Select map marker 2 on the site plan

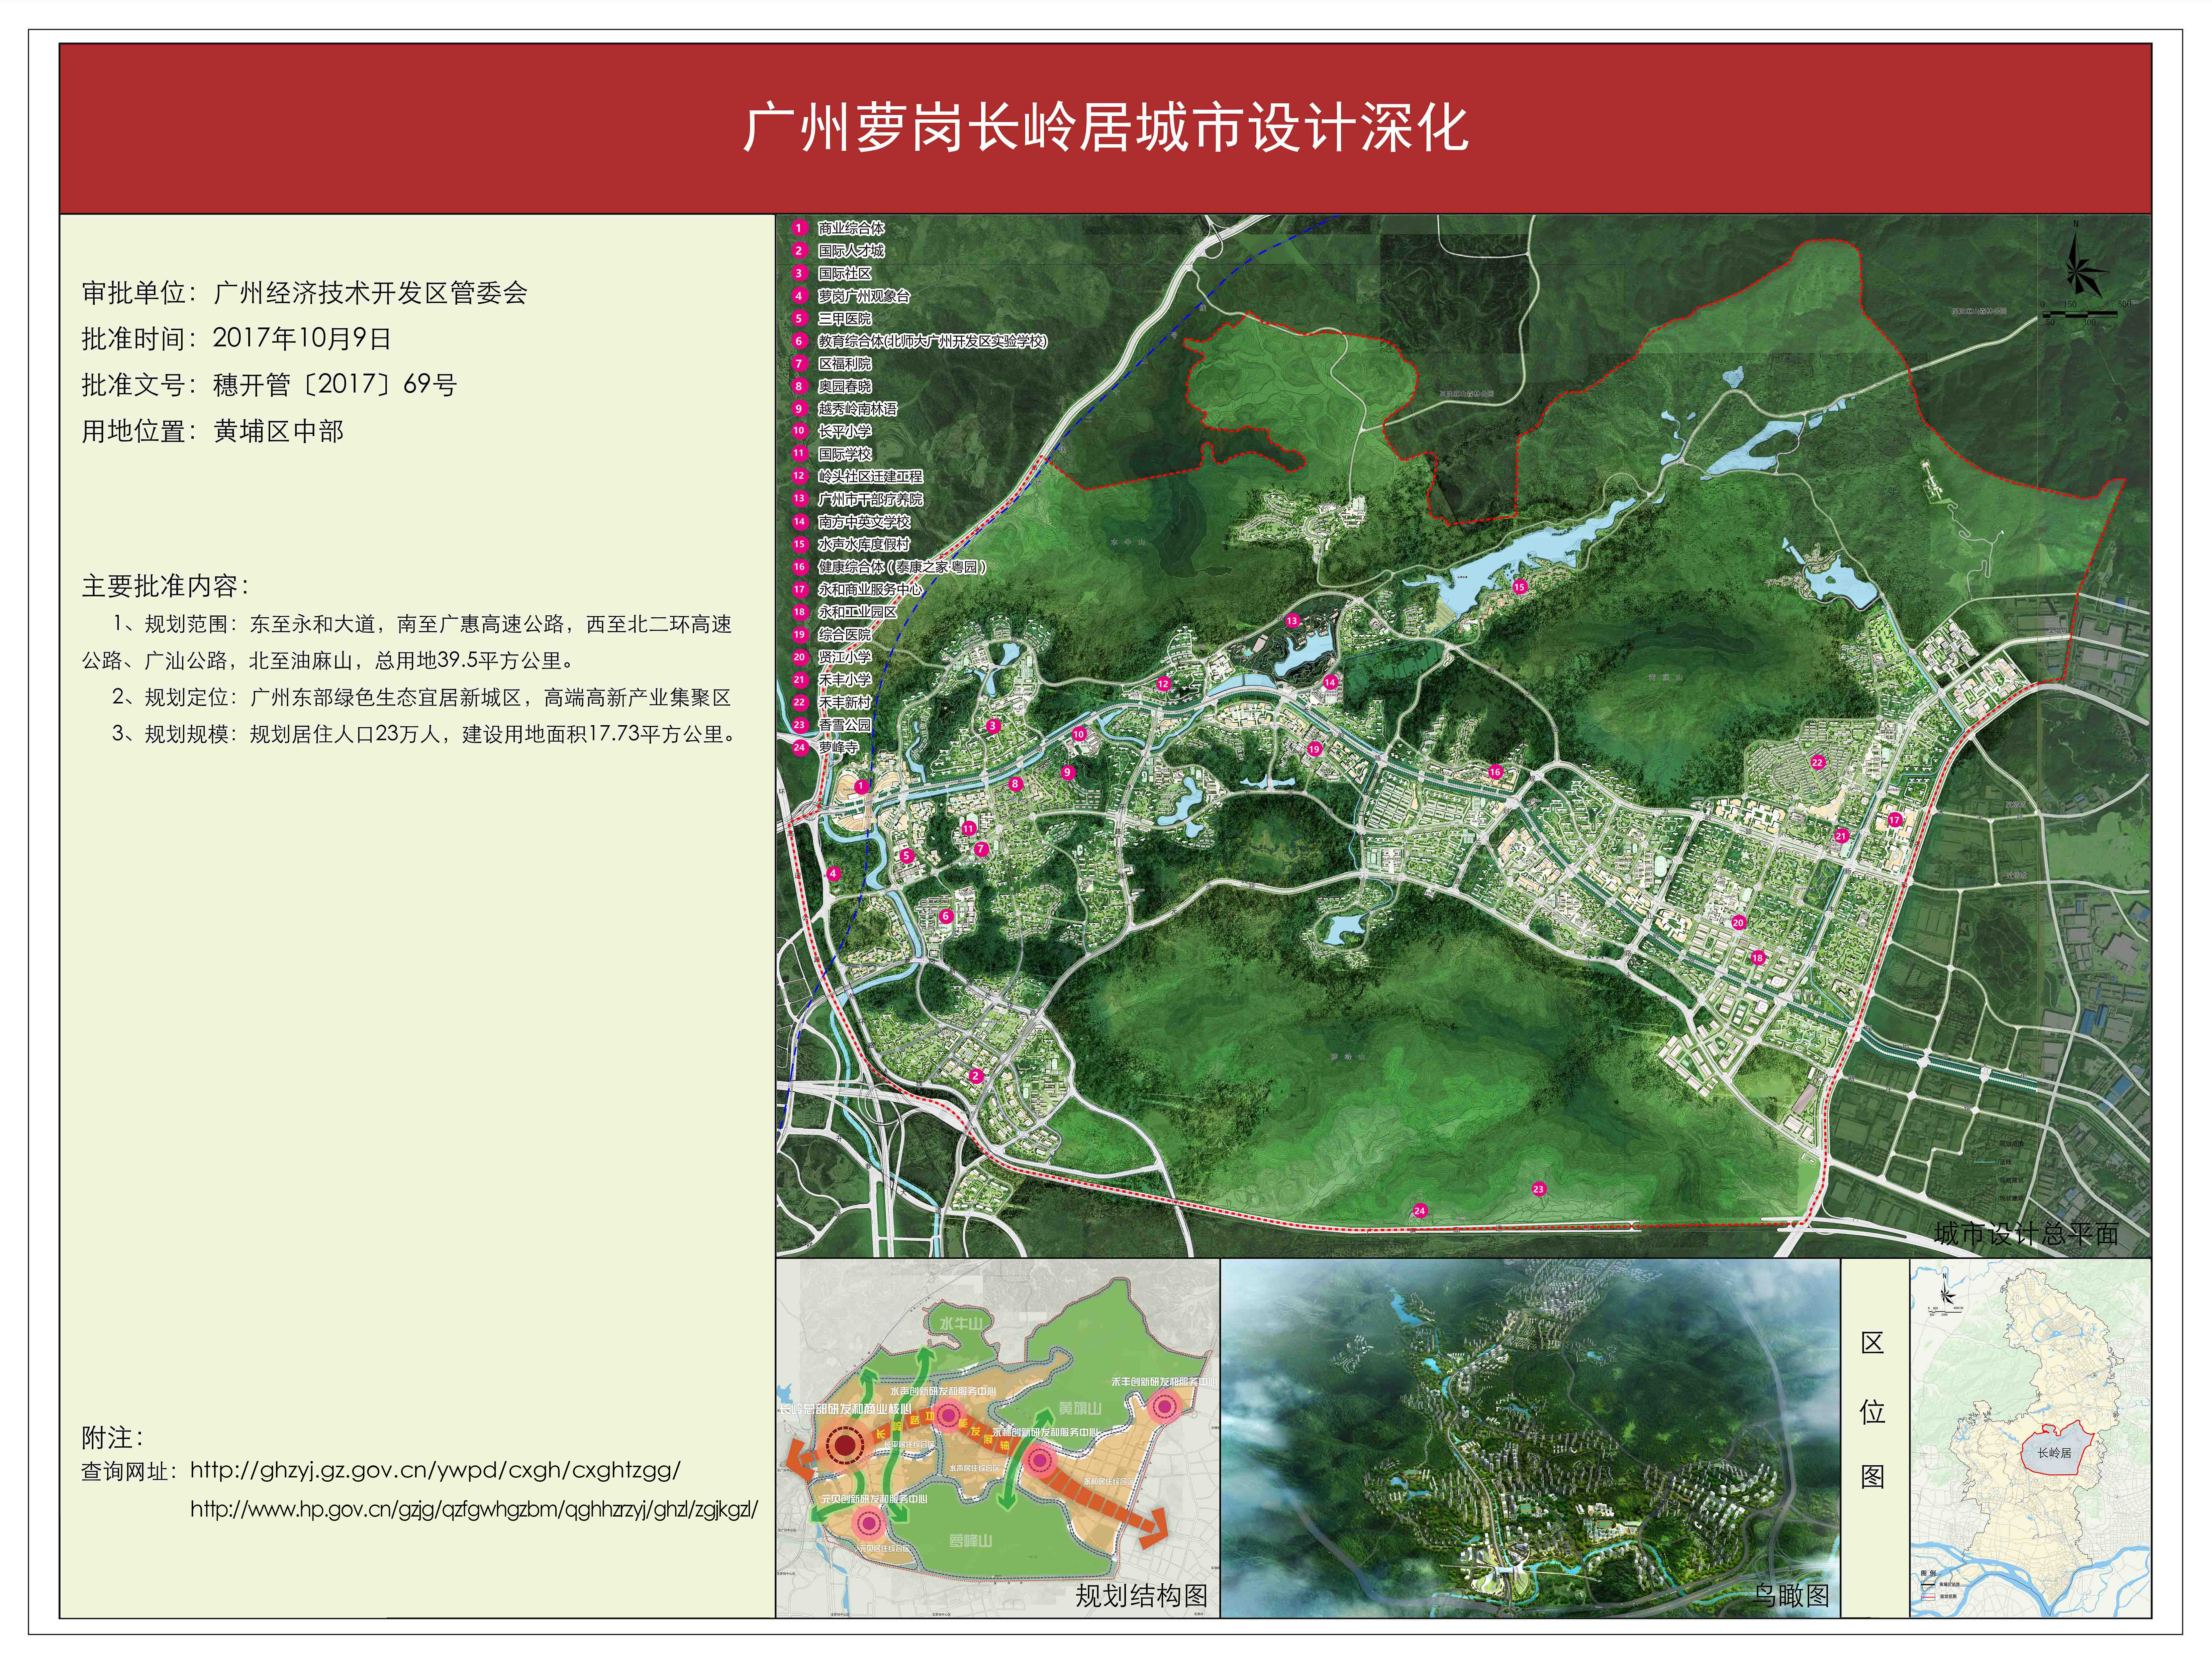976,1076
